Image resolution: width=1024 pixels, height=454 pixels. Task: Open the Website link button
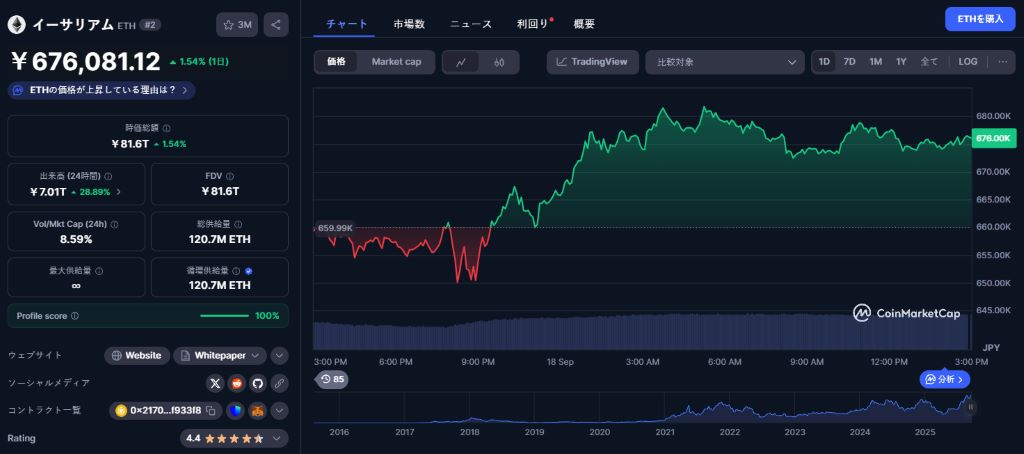coord(136,355)
